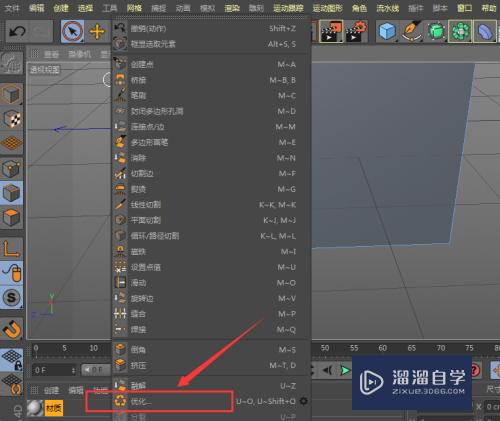This screenshot has height=421, width=500.
Task: Click the Make Editable icon in left toolbar
Action: click(12, 63)
